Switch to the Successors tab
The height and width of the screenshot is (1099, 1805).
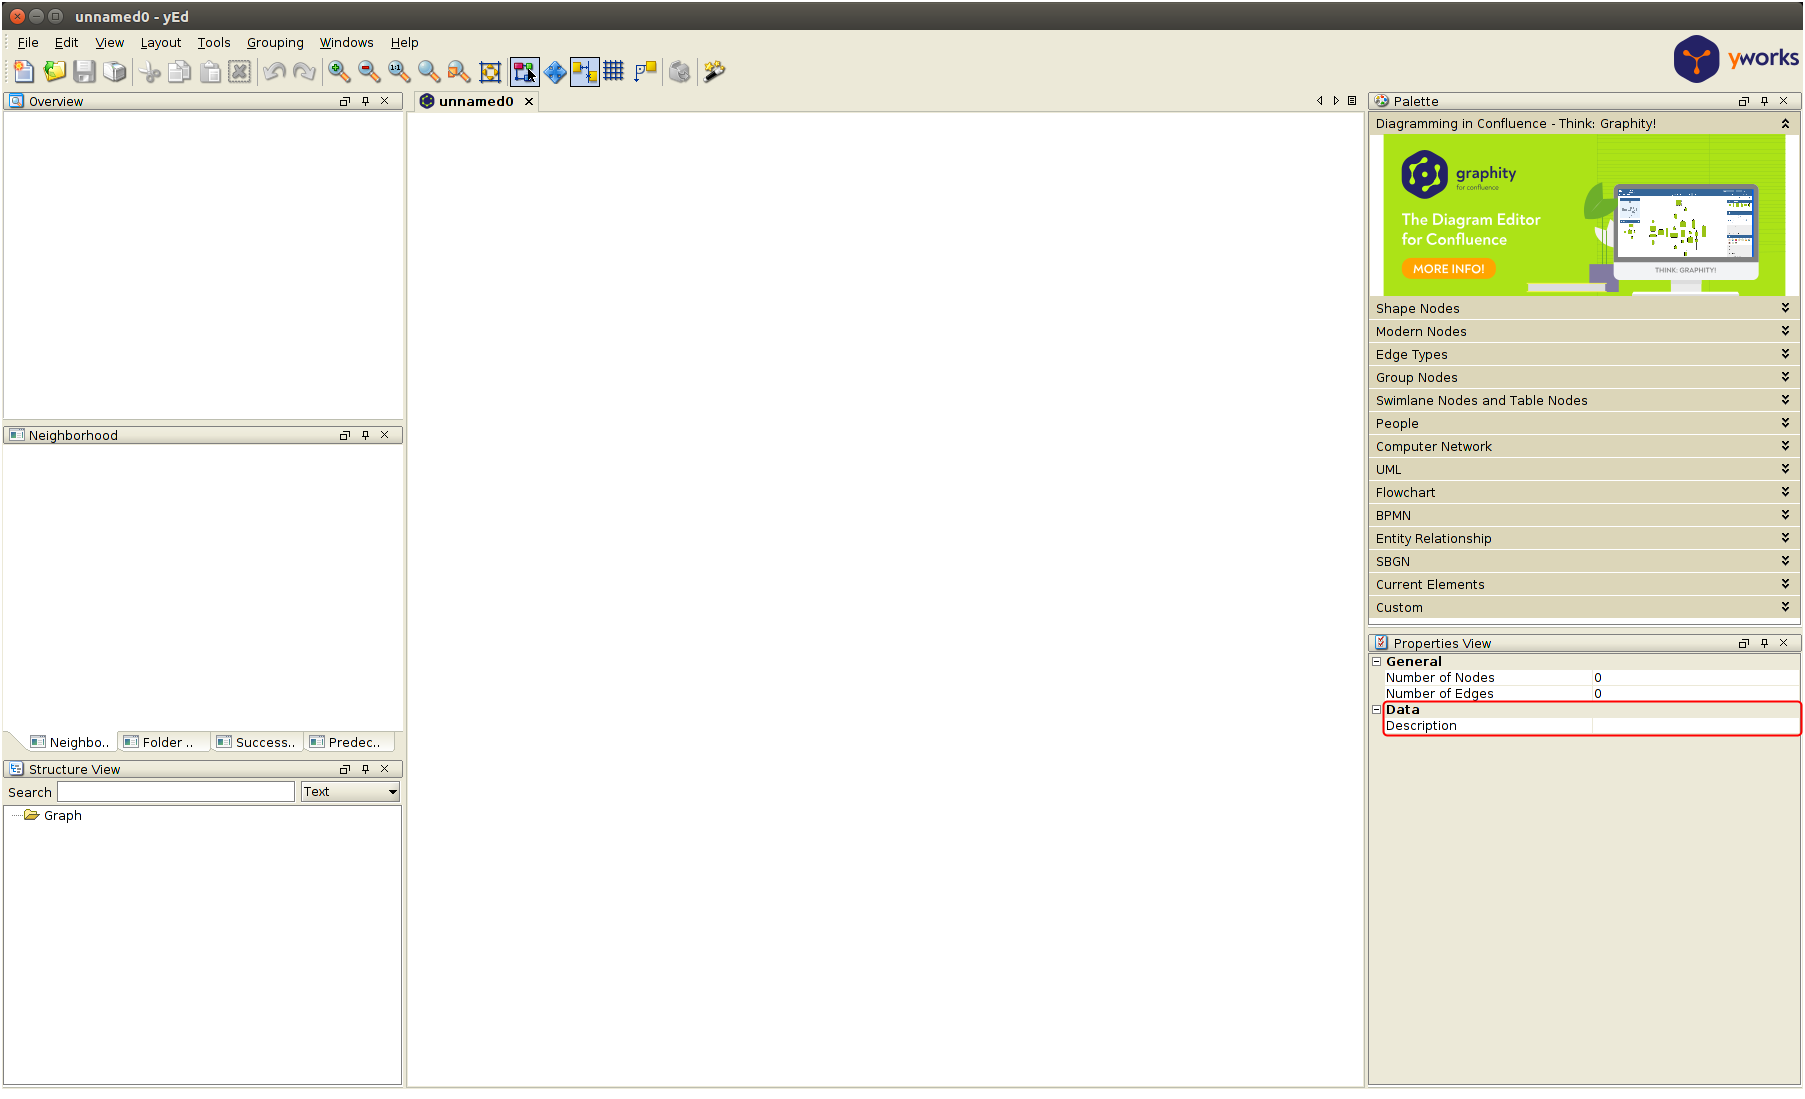257,742
